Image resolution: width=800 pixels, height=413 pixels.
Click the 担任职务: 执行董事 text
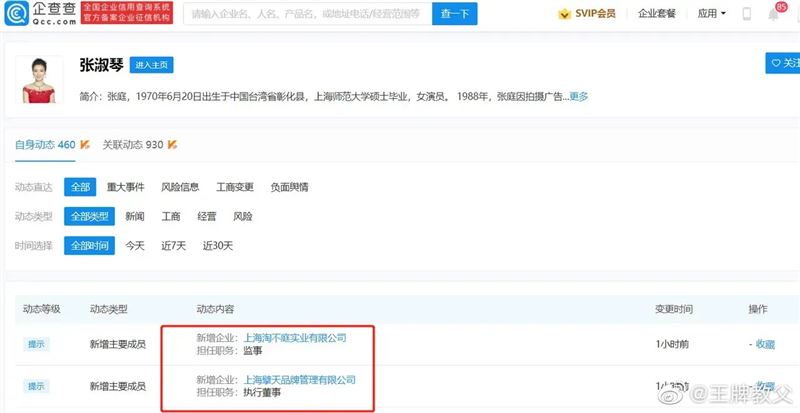[238, 393]
